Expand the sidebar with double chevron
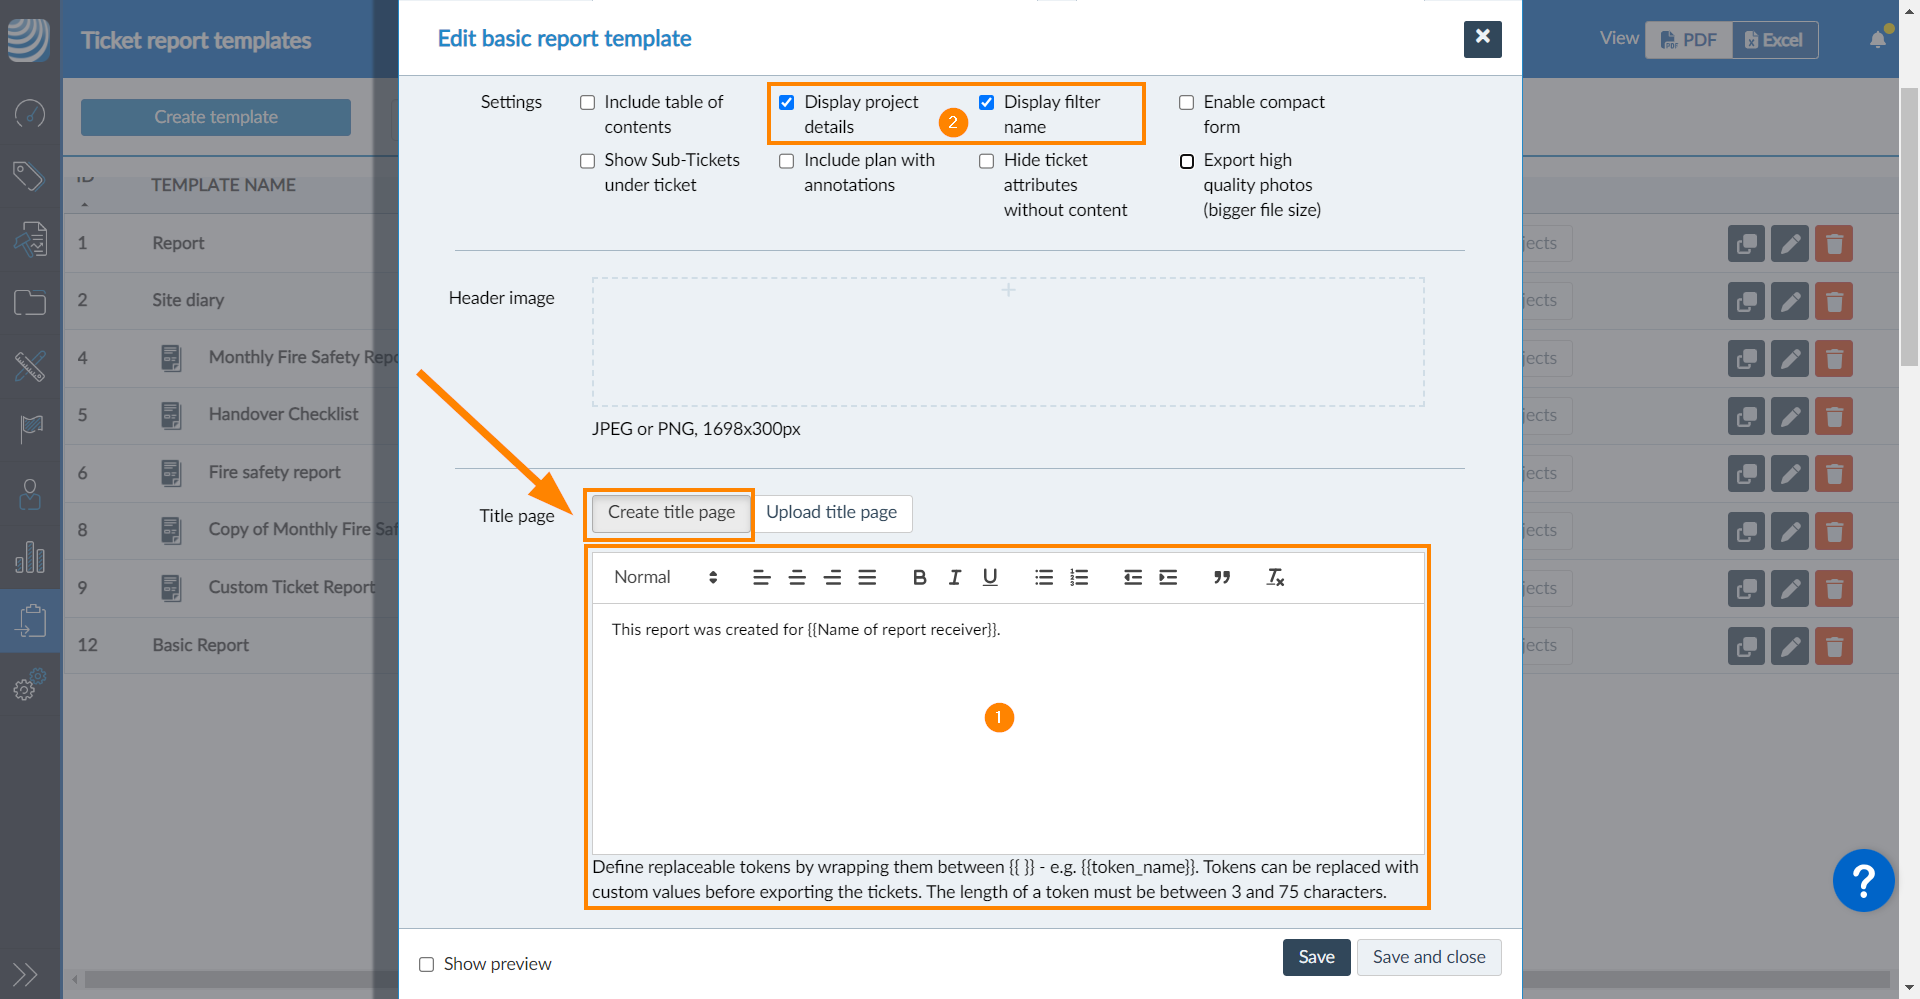Image resolution: width=1920 pixels, height=999 pixels. 25,973
